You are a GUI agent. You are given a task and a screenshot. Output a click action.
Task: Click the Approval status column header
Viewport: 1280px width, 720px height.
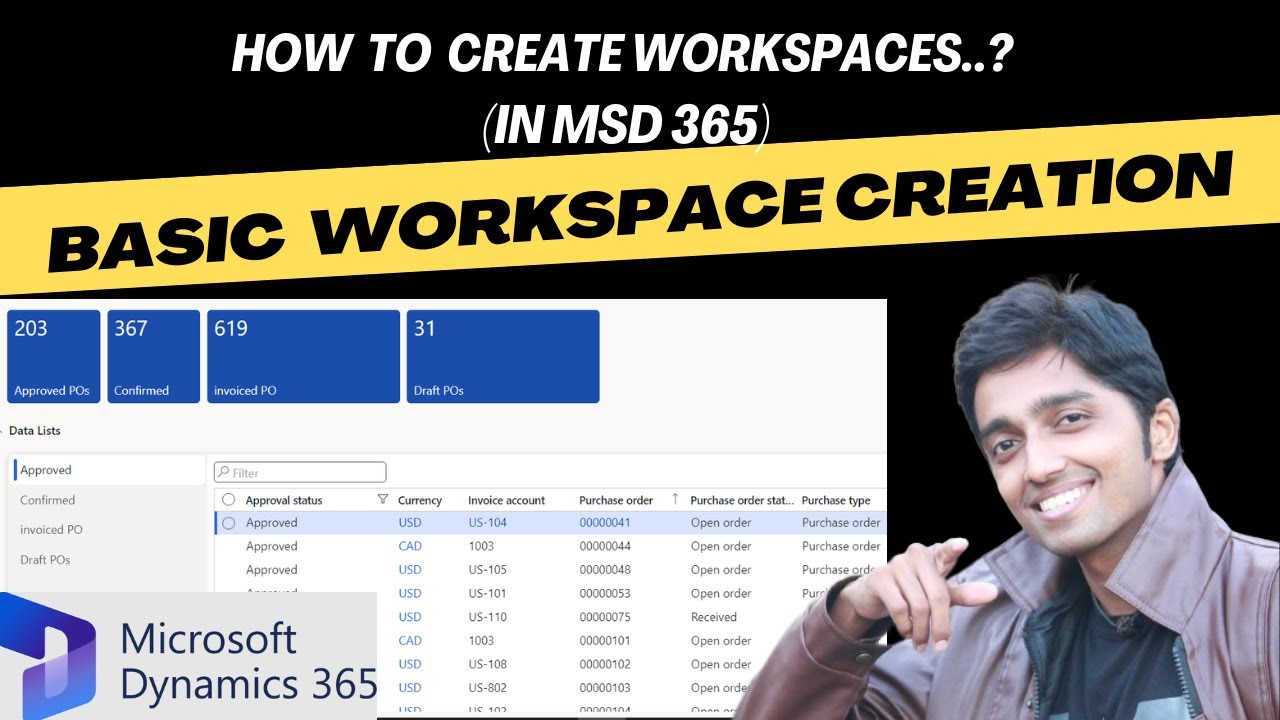(284, 500)
